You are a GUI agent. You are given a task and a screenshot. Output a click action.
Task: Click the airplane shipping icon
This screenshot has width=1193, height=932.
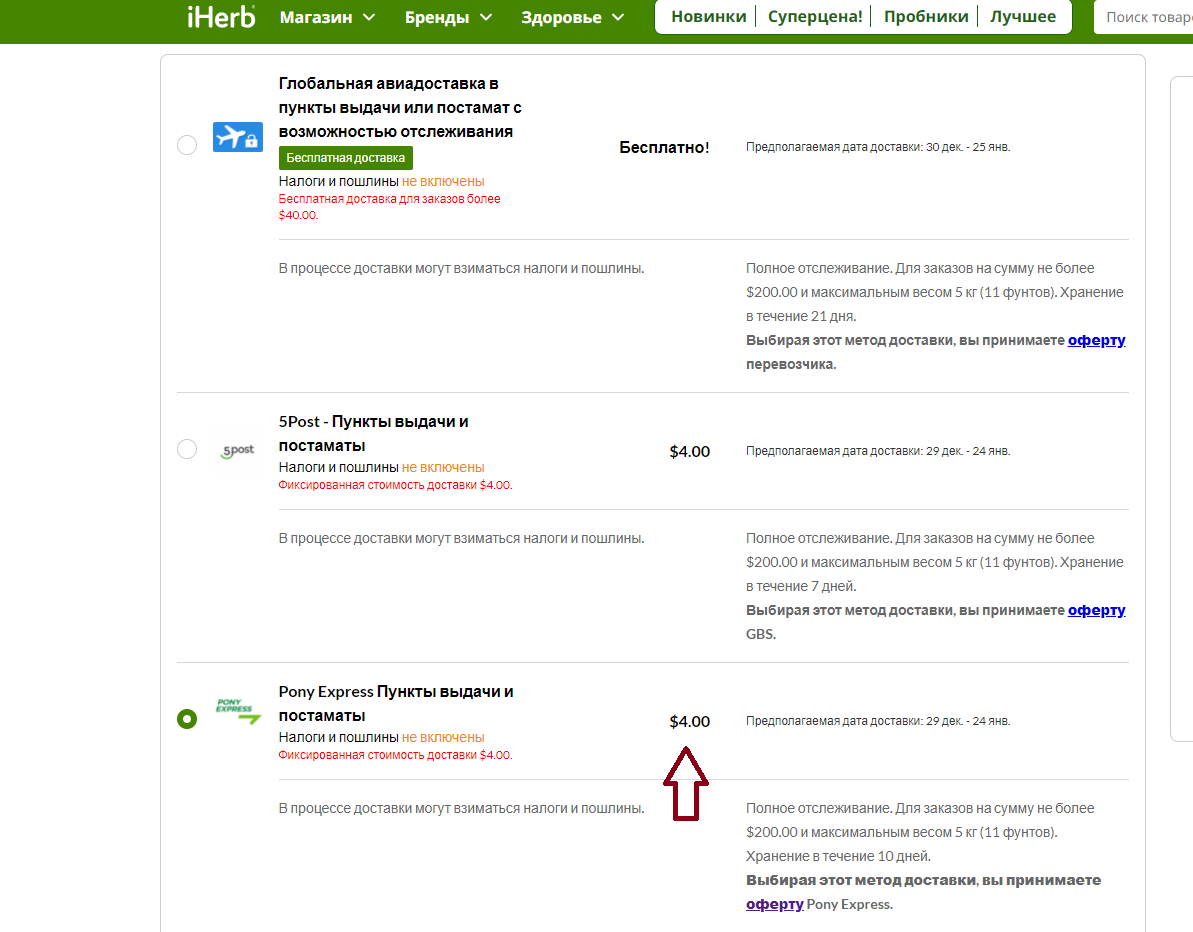click(x=237, y=137)
